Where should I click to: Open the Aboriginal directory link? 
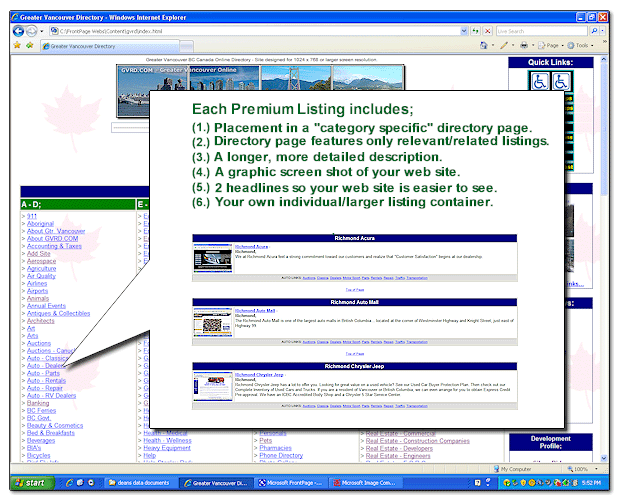coord(41,224)
